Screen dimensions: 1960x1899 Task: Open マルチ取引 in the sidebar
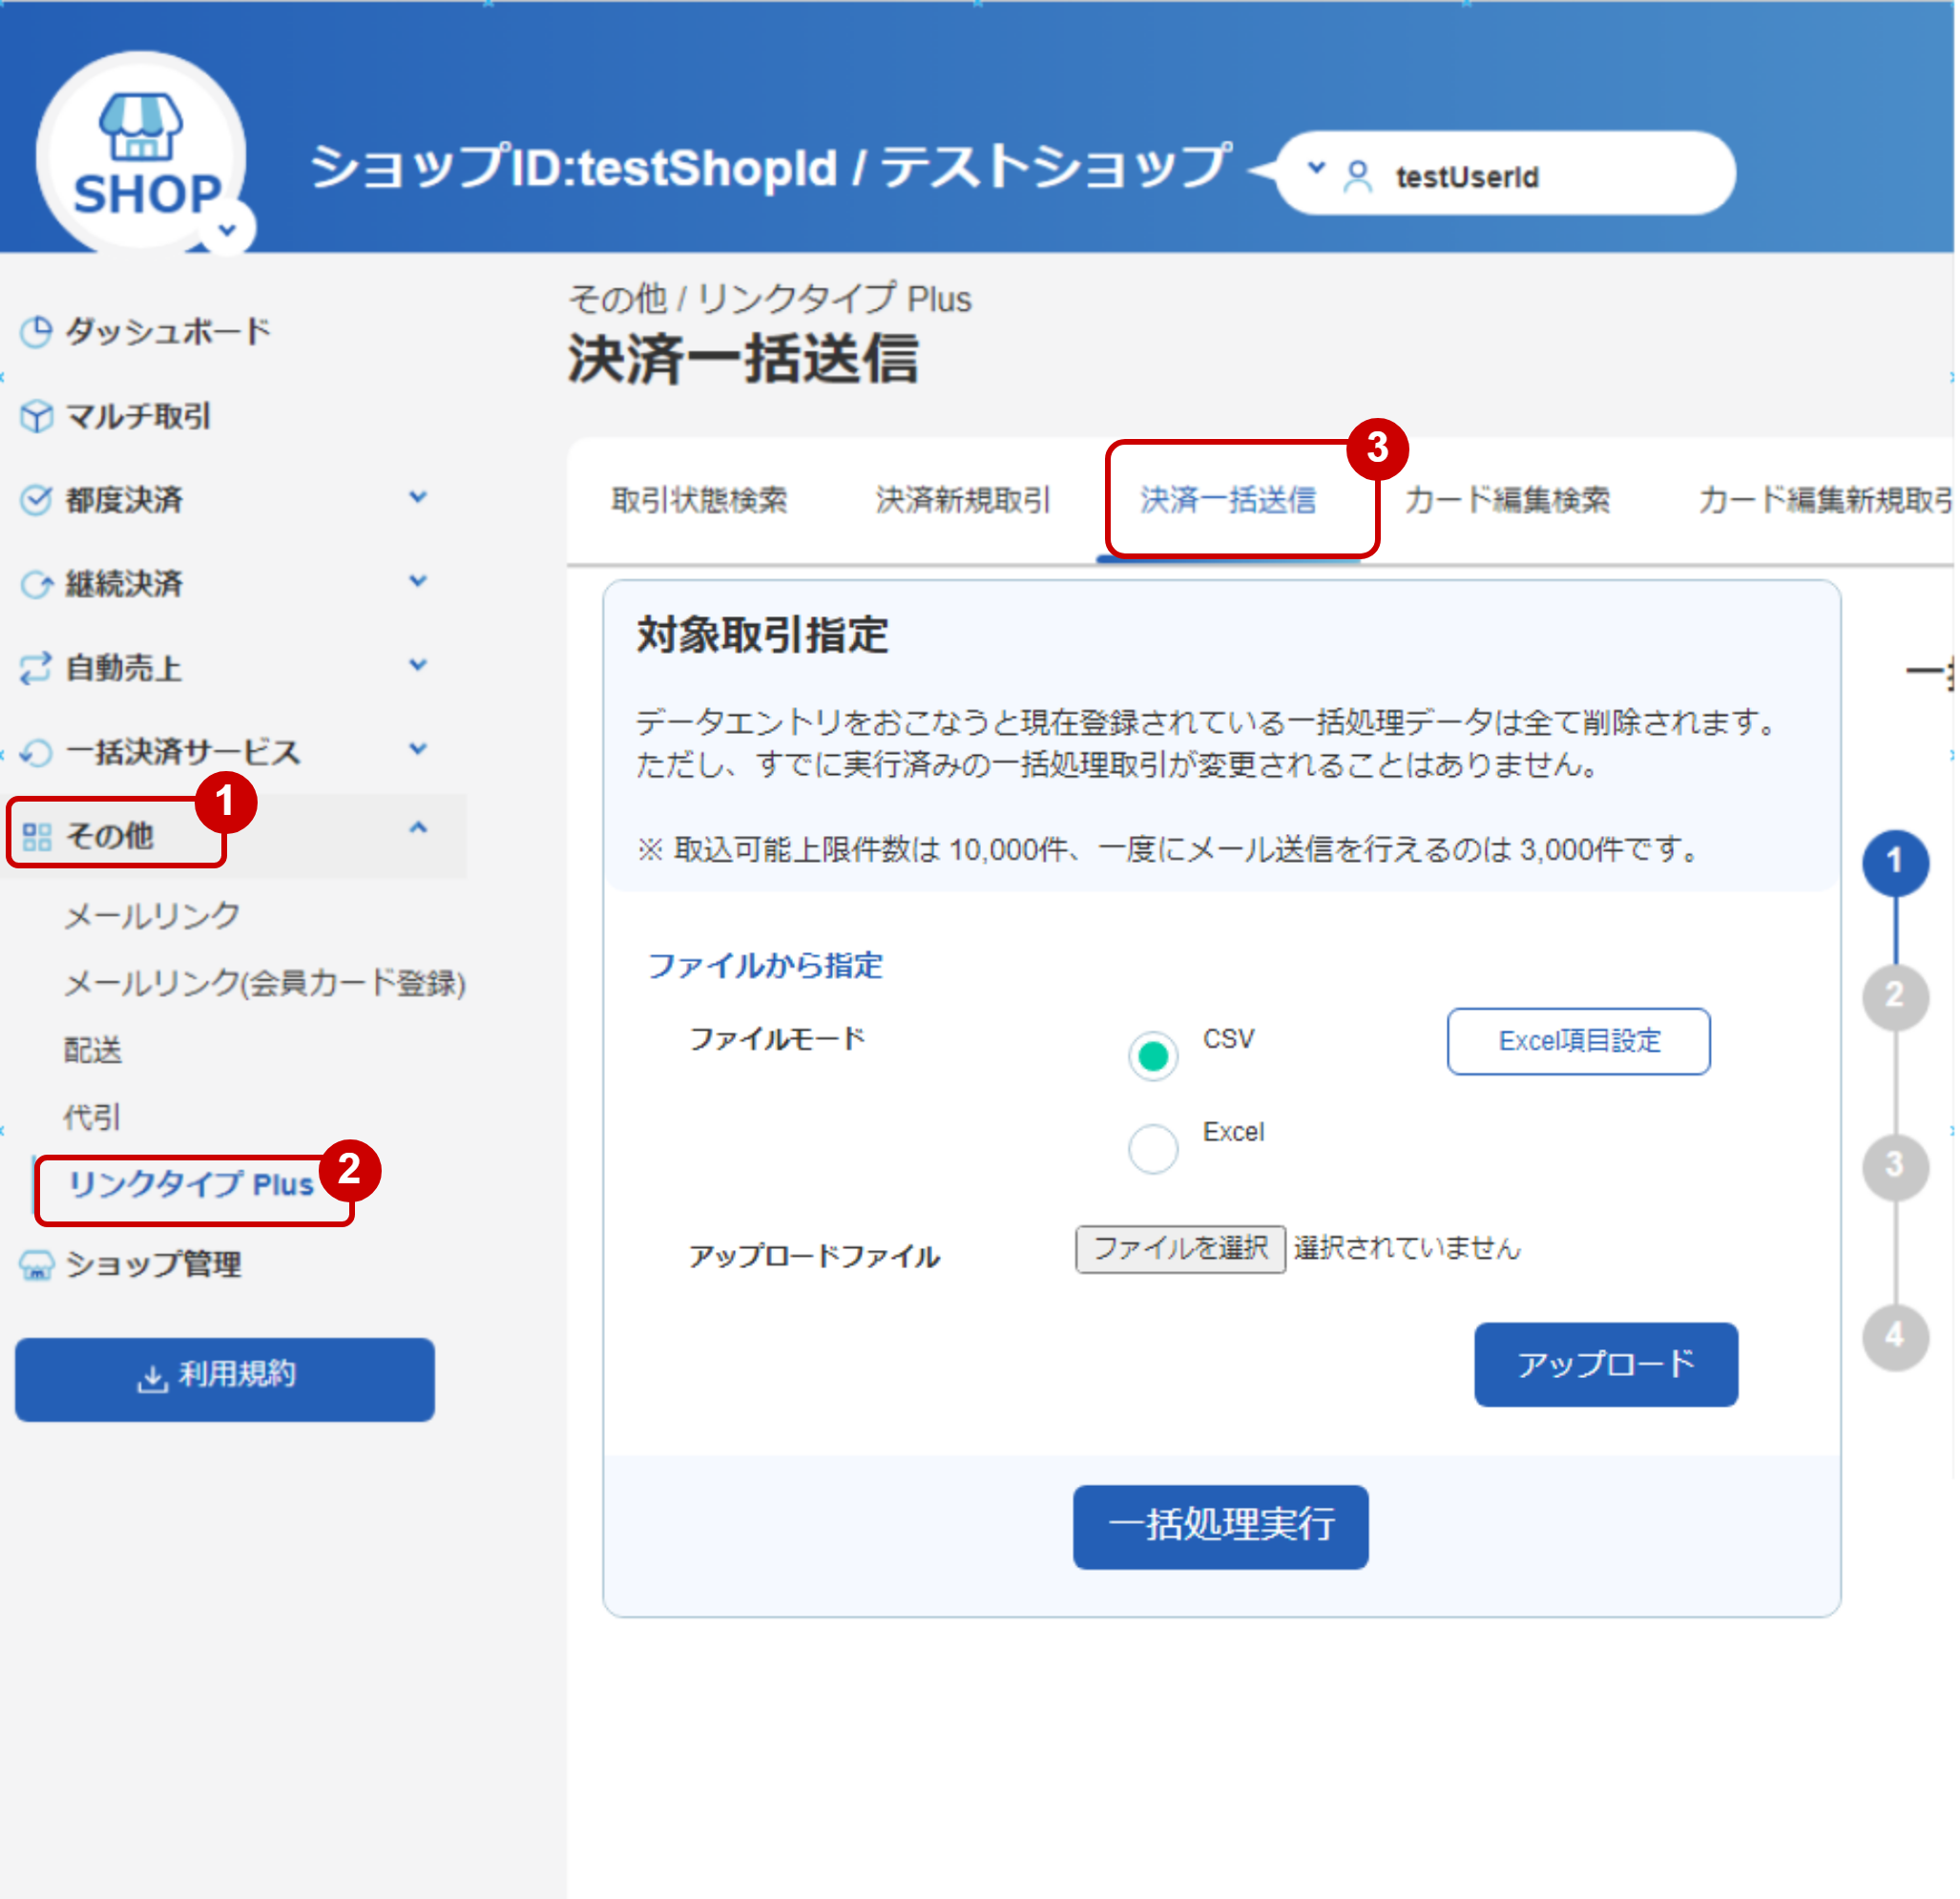point(138,416)
